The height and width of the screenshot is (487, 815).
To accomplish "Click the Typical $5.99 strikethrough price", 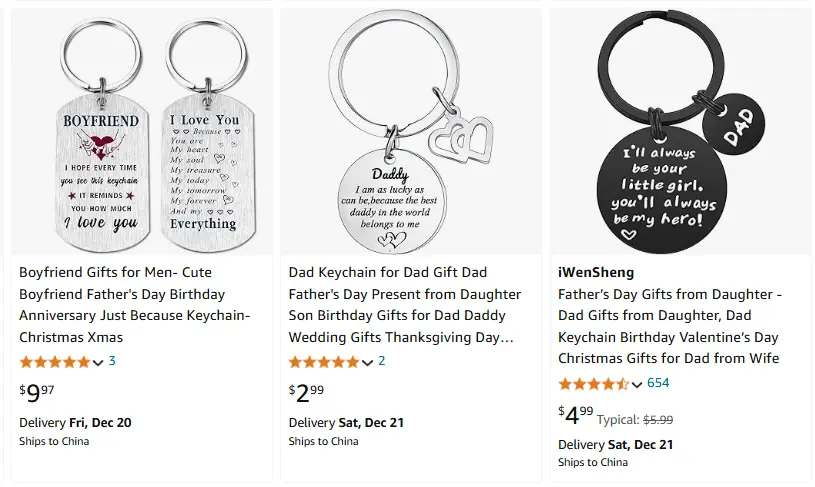I will pyautogui.click(x=635, y=419).
